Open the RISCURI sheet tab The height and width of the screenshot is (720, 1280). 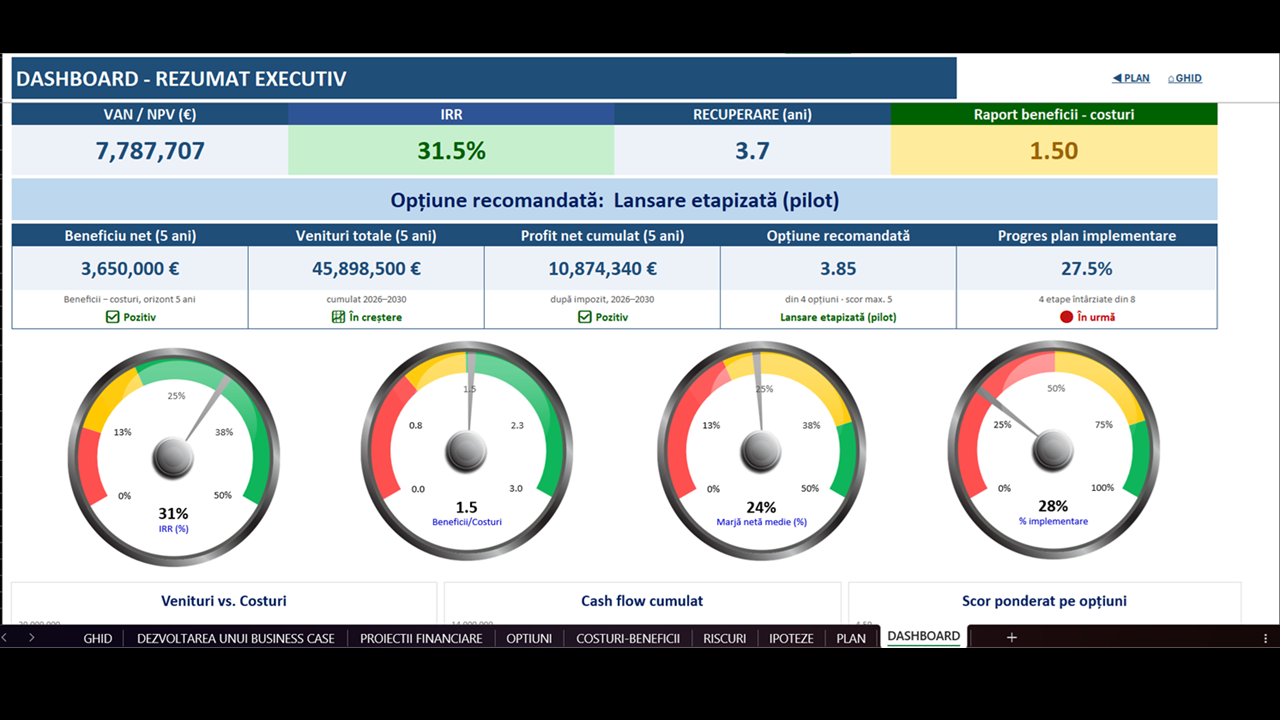point(724,638)
